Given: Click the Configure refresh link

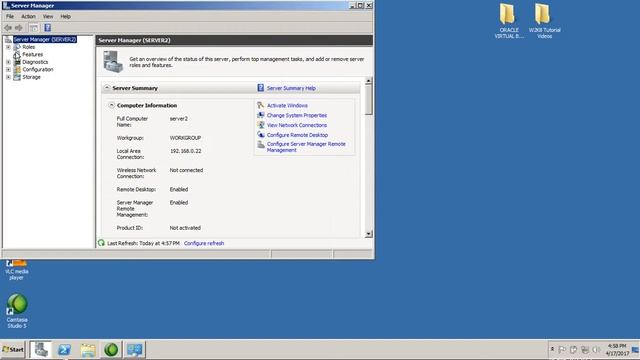Looking at the screenshot, I should pos(204,243).
